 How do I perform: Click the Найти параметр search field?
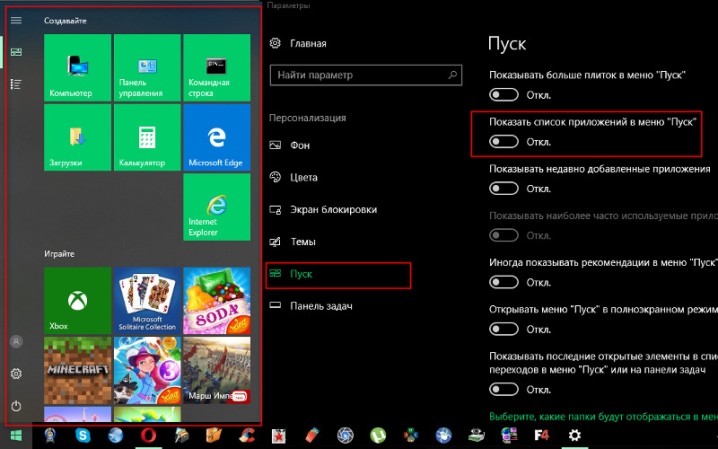point(366,75)
